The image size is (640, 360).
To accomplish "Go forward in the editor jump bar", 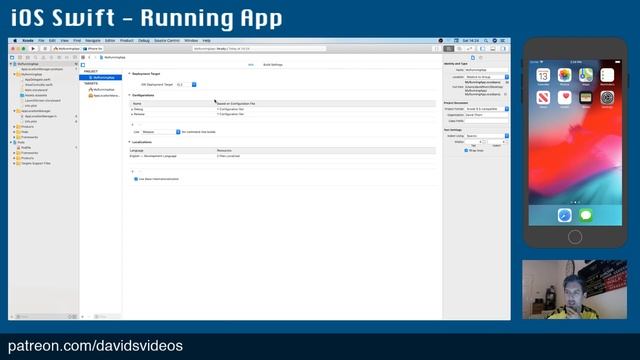I will pyautogui.click(x=95, y=58).
